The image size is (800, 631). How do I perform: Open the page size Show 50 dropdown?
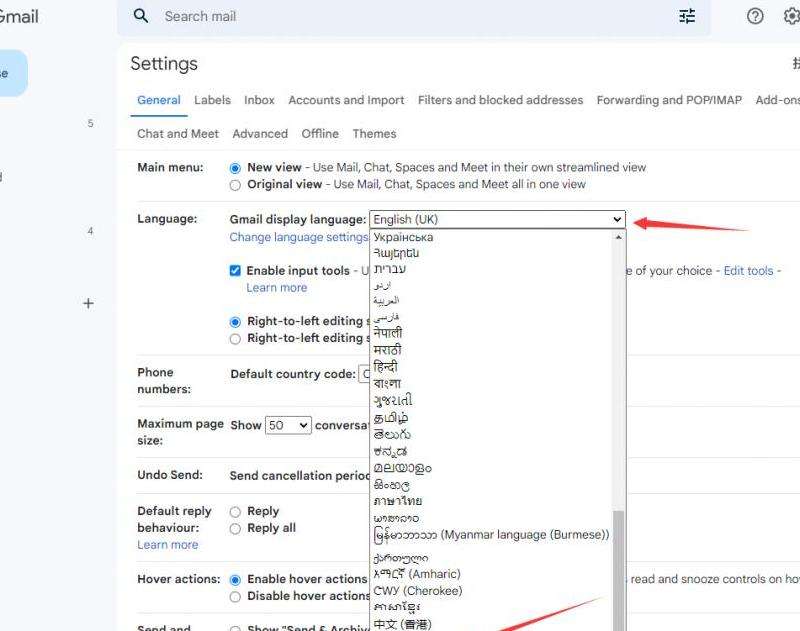click(288, 425)
